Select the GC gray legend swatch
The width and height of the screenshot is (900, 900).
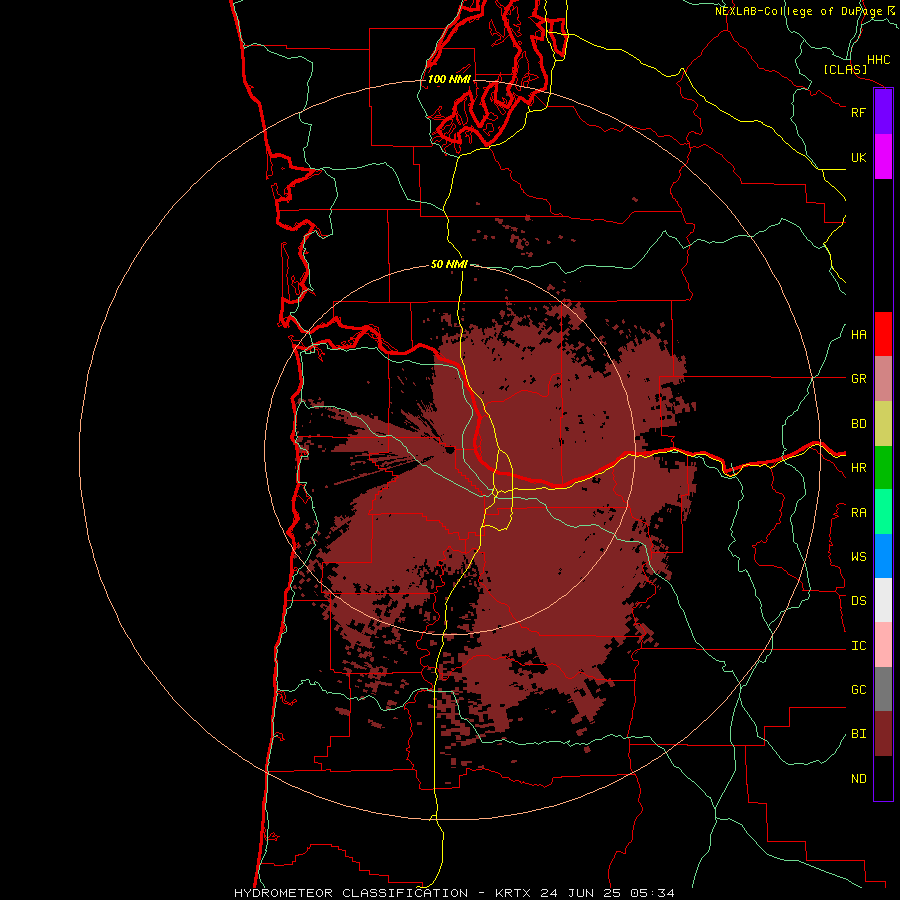point(883,689)
